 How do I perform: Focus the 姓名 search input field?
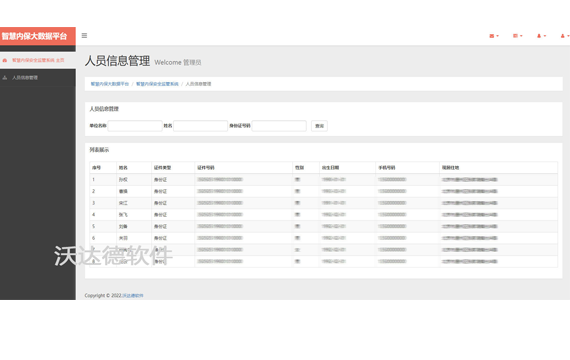[x=201, y=126]
